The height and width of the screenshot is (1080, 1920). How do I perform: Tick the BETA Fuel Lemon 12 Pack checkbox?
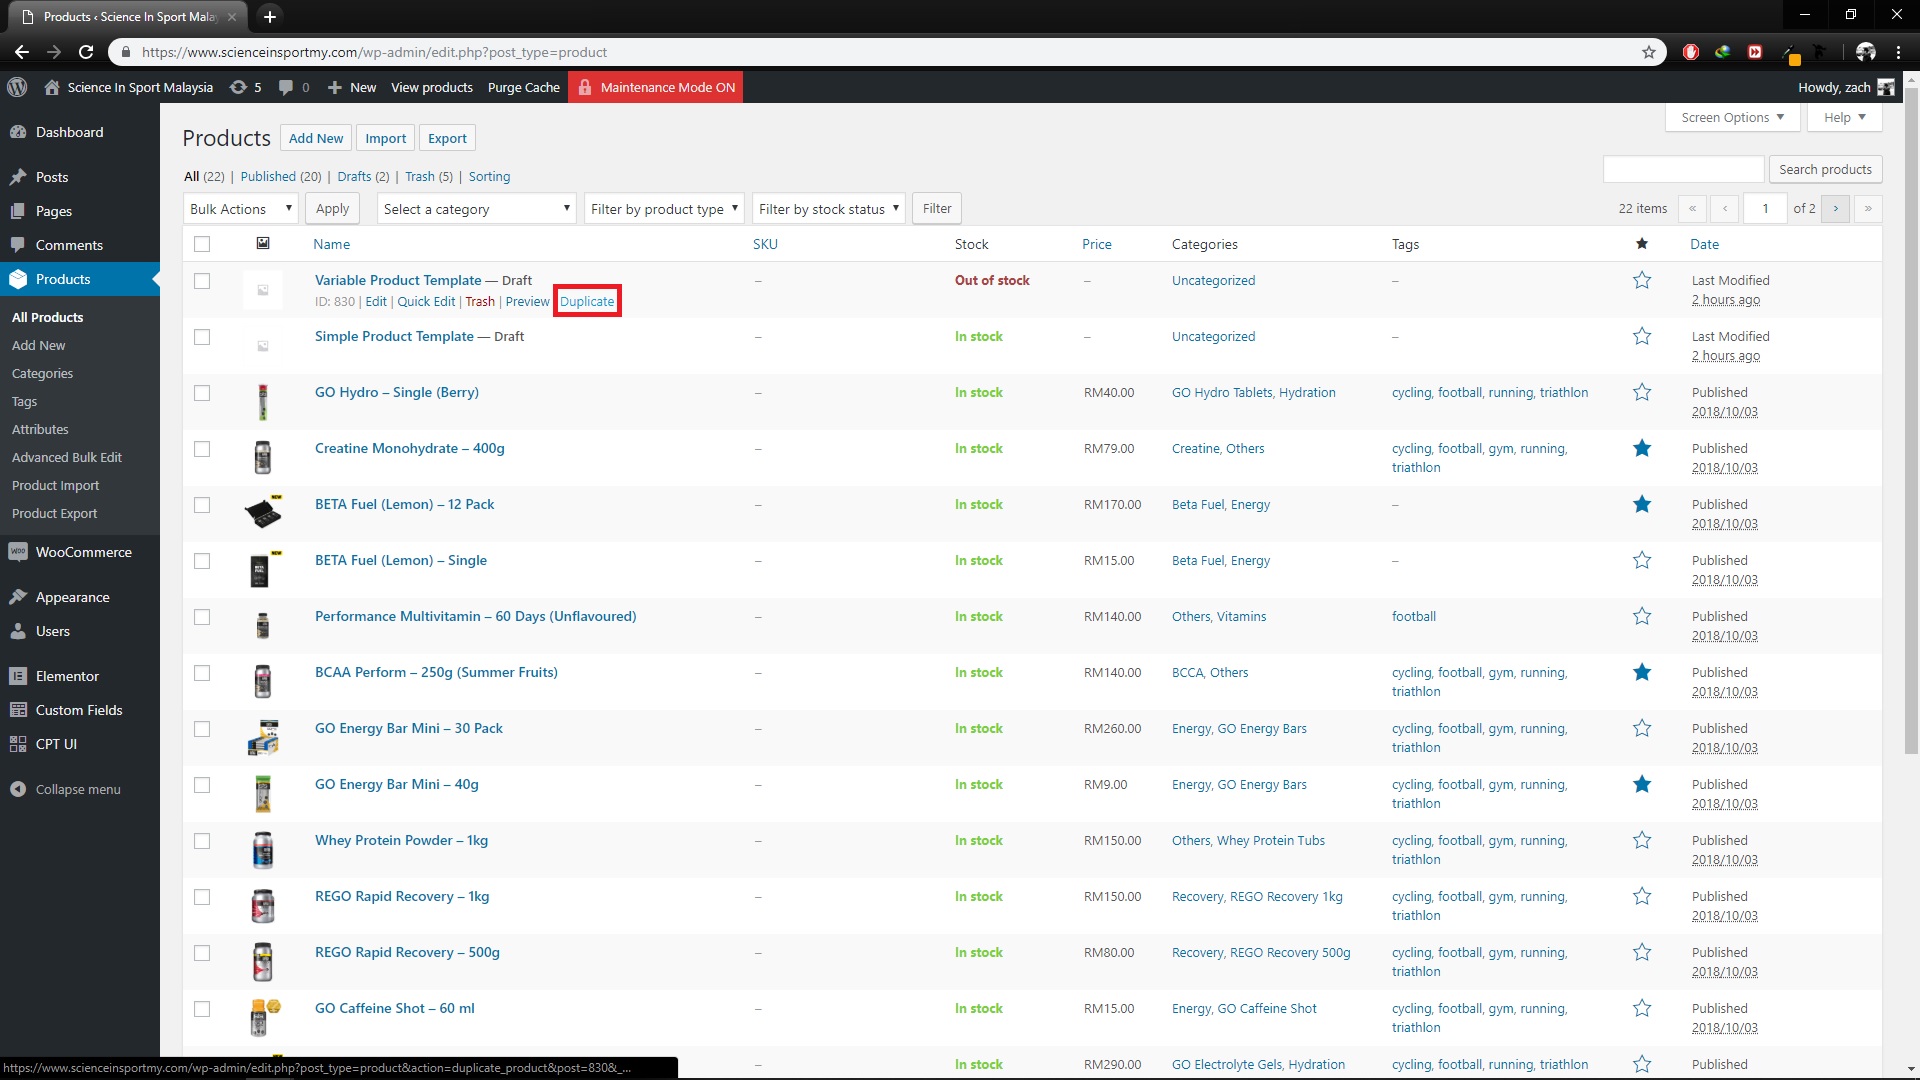pos(202,505)
